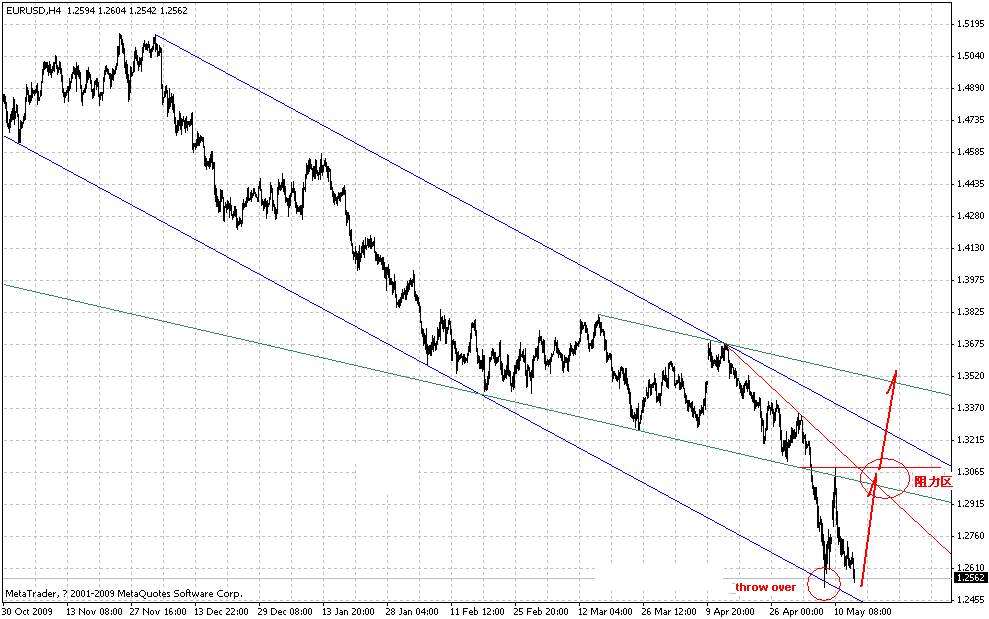Select the 11 Feb 12:00 time label
The height and width of the screenshot is (619, 989).
478,611
